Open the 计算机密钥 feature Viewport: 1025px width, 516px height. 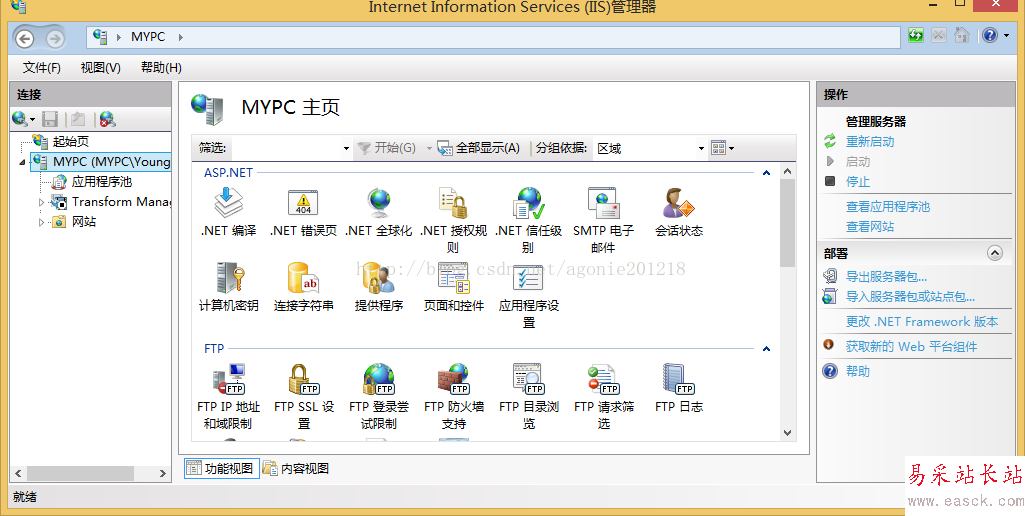tap(228, 287)
